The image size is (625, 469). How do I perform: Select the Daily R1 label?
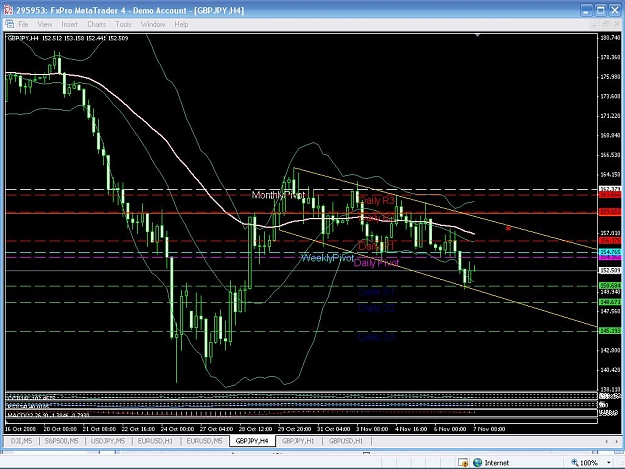(376, 246)
